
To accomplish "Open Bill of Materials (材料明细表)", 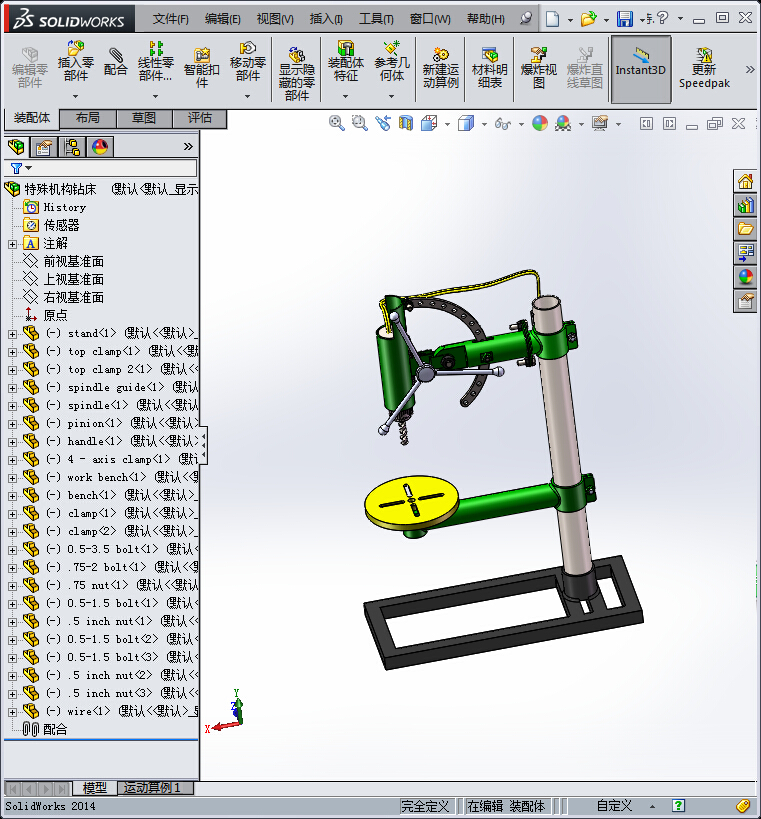I will pos(489,67).
